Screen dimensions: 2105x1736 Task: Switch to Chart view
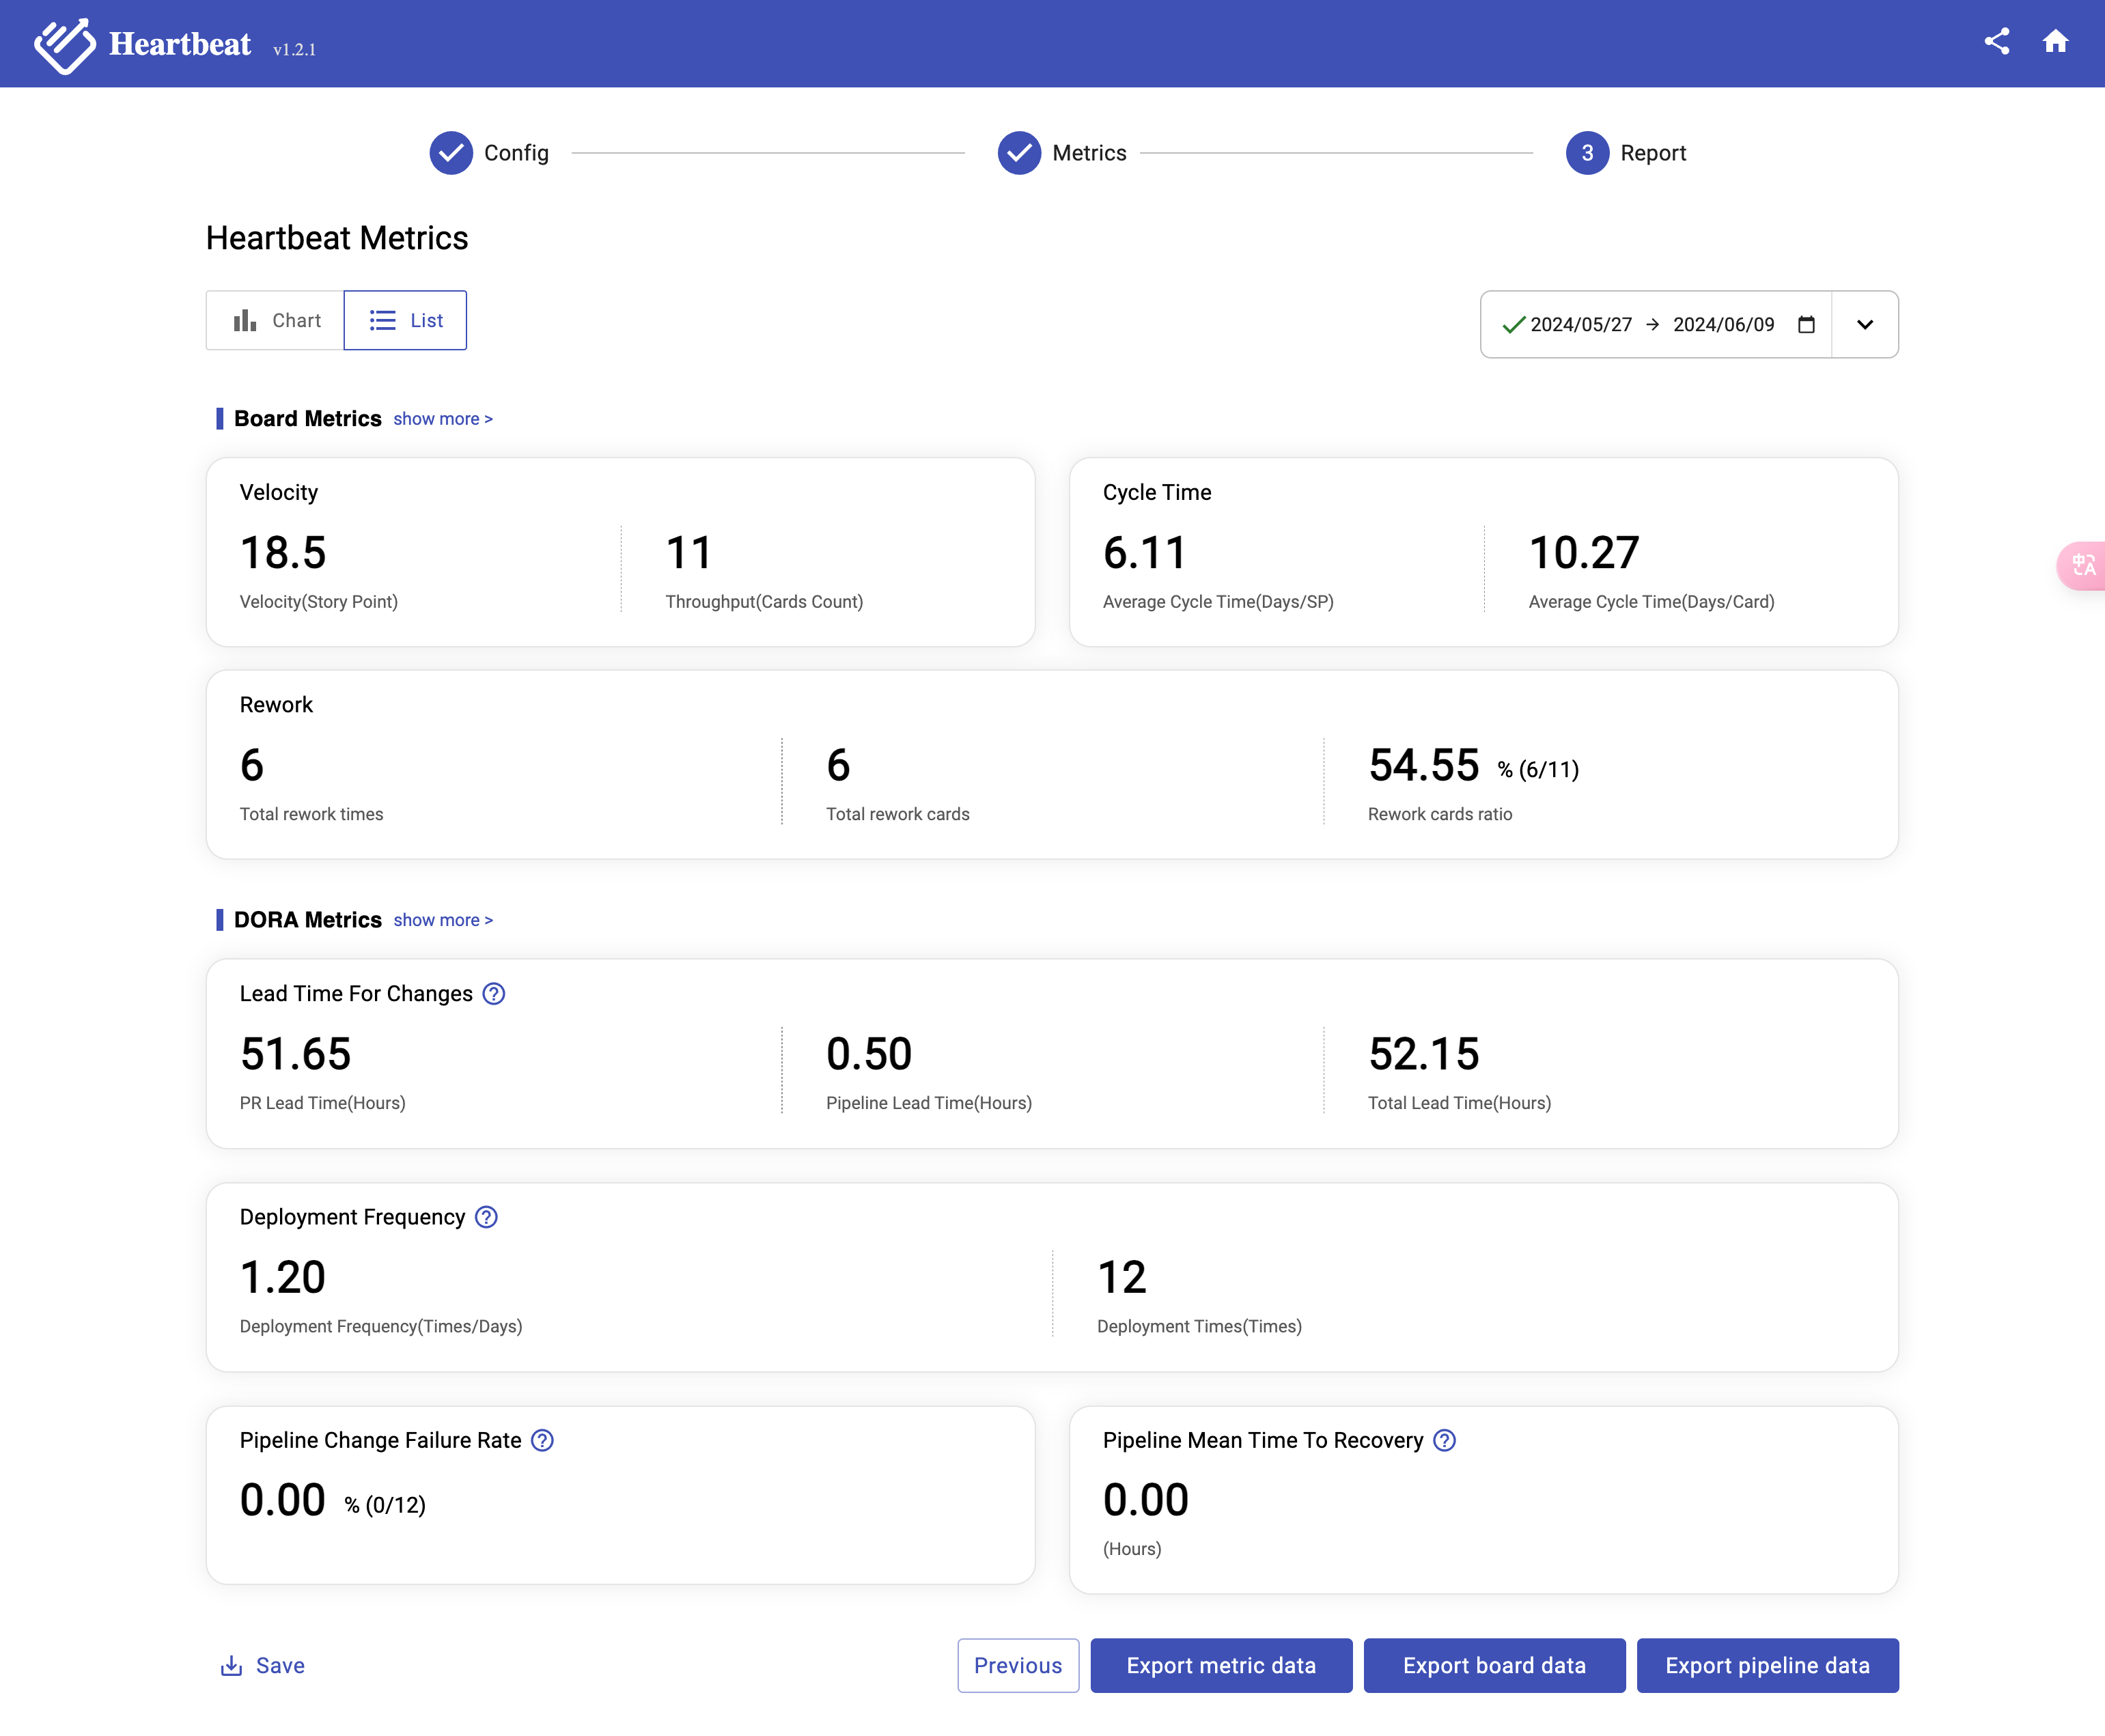(276, 320)
